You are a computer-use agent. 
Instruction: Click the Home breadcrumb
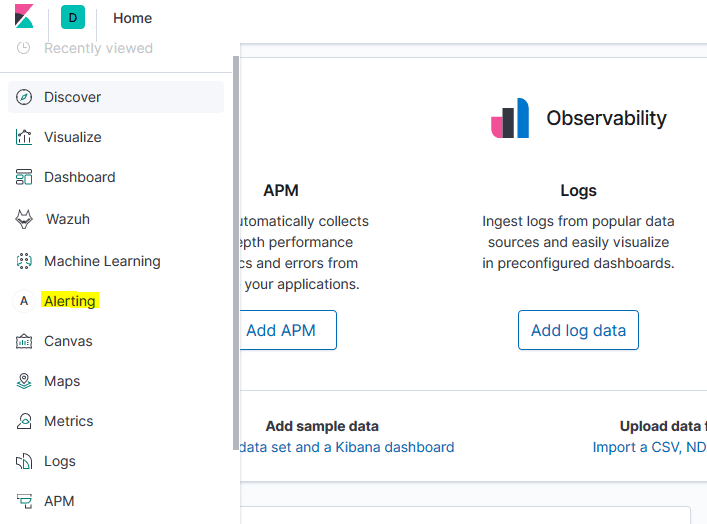tap(133, 18)
